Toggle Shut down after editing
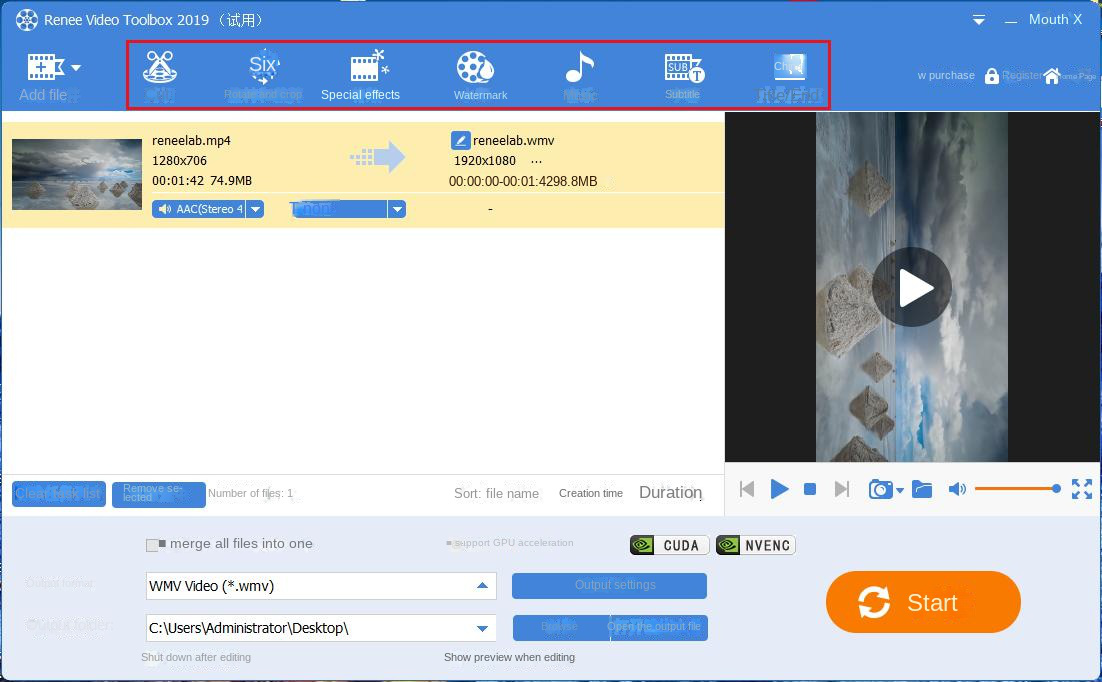The image size is (1102, 682). click(197, 657)
